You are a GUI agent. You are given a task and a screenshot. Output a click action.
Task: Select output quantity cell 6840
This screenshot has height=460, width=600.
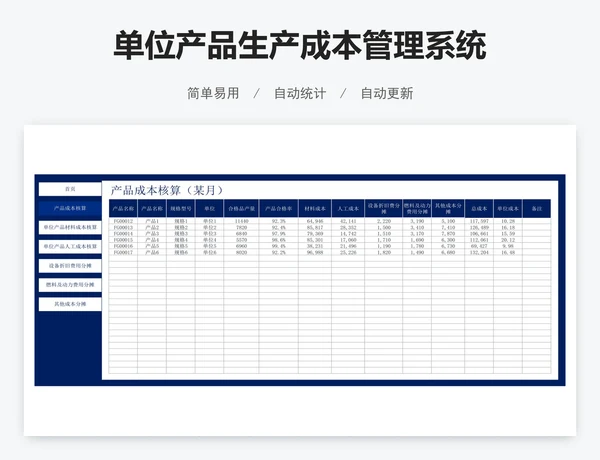241,233
